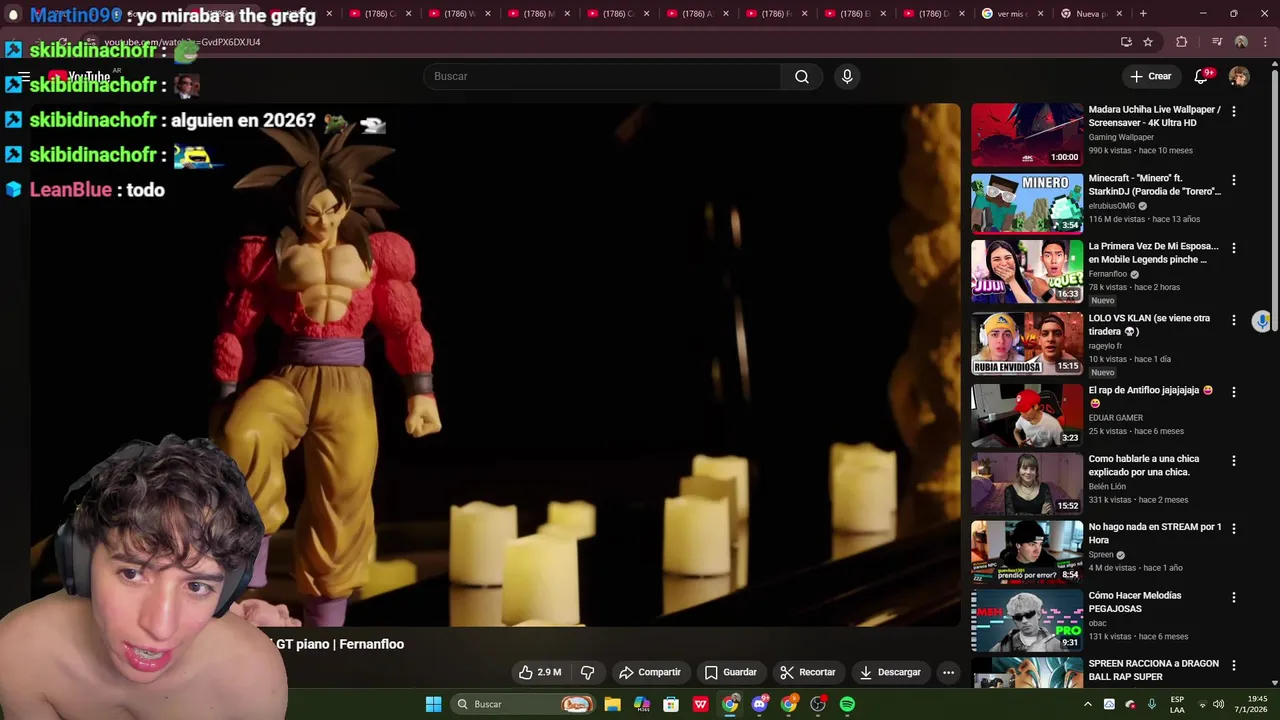Image resolution: width=1280 pixels, height=720 pixels.
Task: Click the YouTube Buscar search field
Action: 603,77
